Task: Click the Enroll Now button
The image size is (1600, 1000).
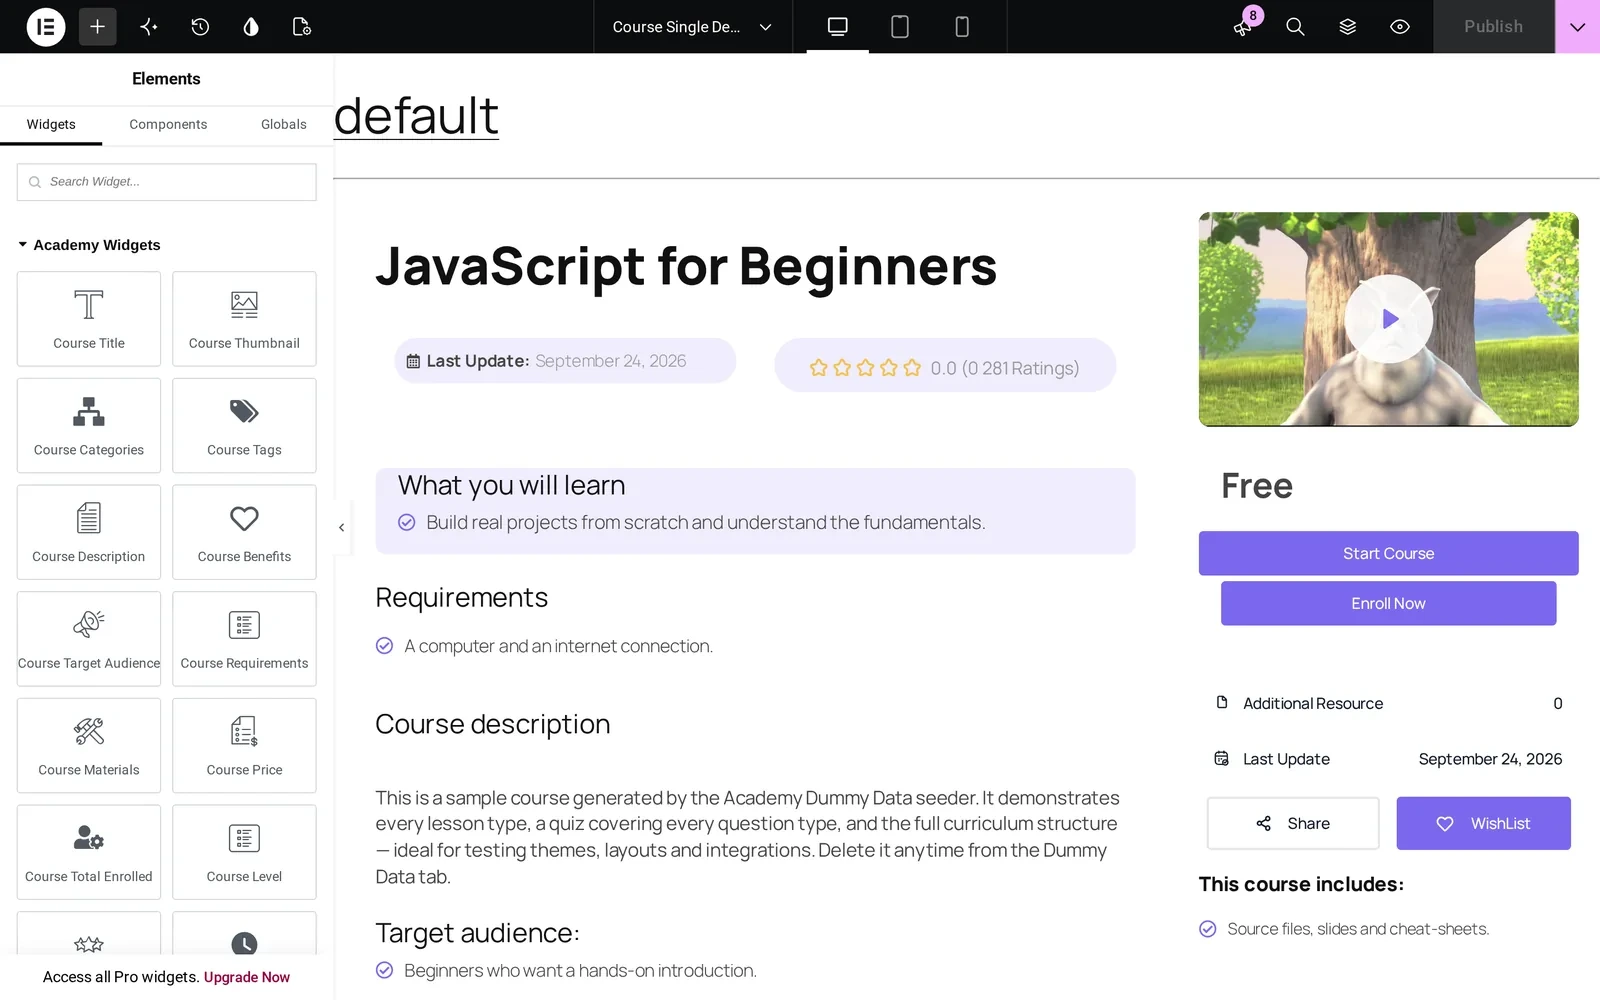Action: tap(1388, 604)
